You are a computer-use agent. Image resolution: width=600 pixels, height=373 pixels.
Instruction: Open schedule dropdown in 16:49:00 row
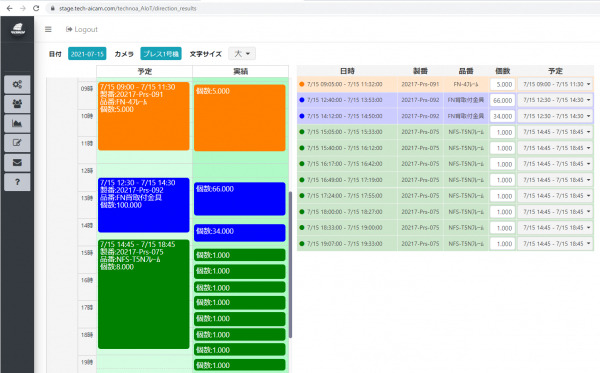[555, 180]
